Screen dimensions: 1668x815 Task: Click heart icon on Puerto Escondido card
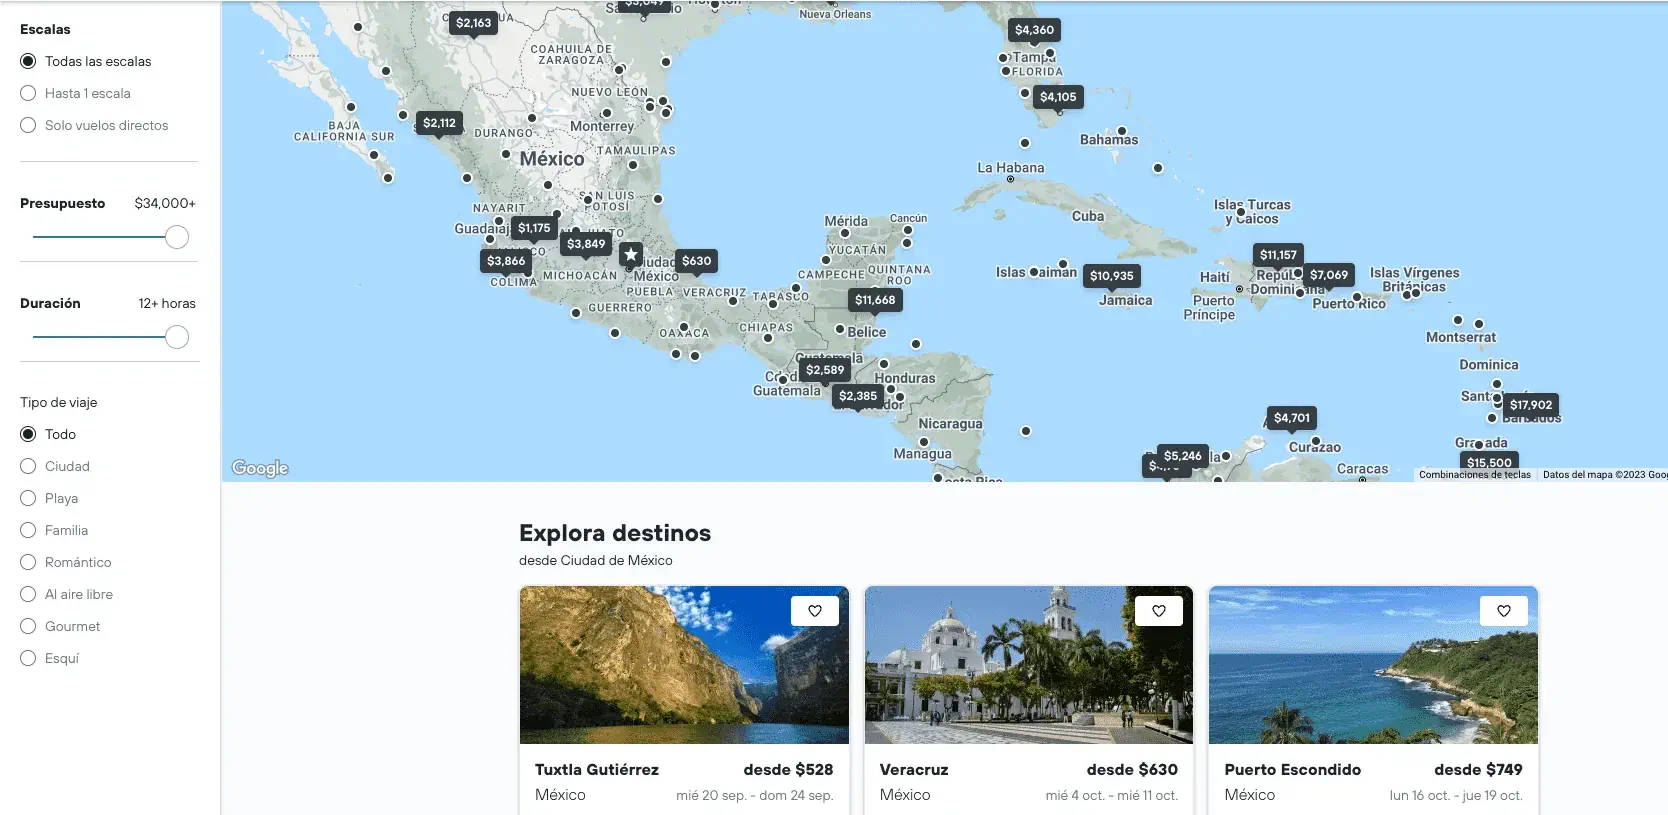(x=1503, y=611)
